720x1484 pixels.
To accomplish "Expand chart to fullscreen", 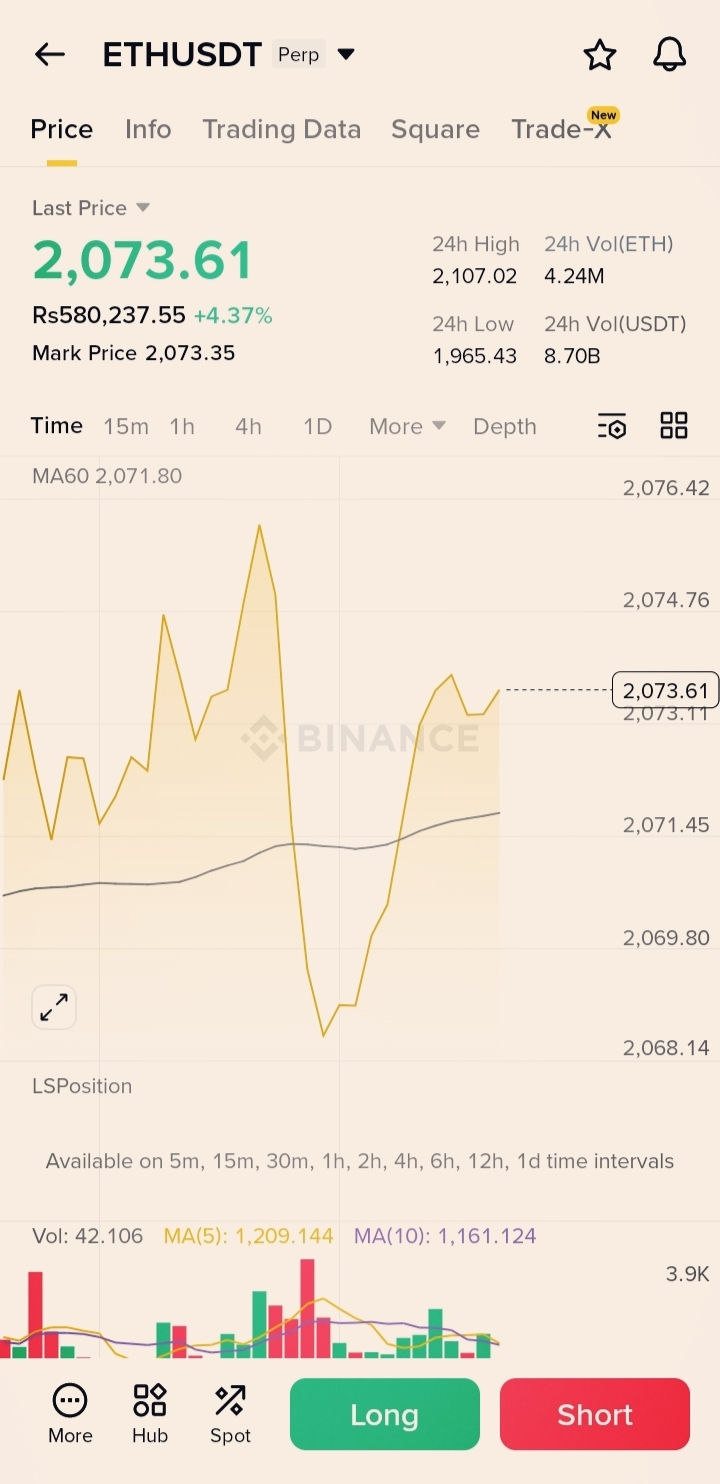I will [54, 1007].
